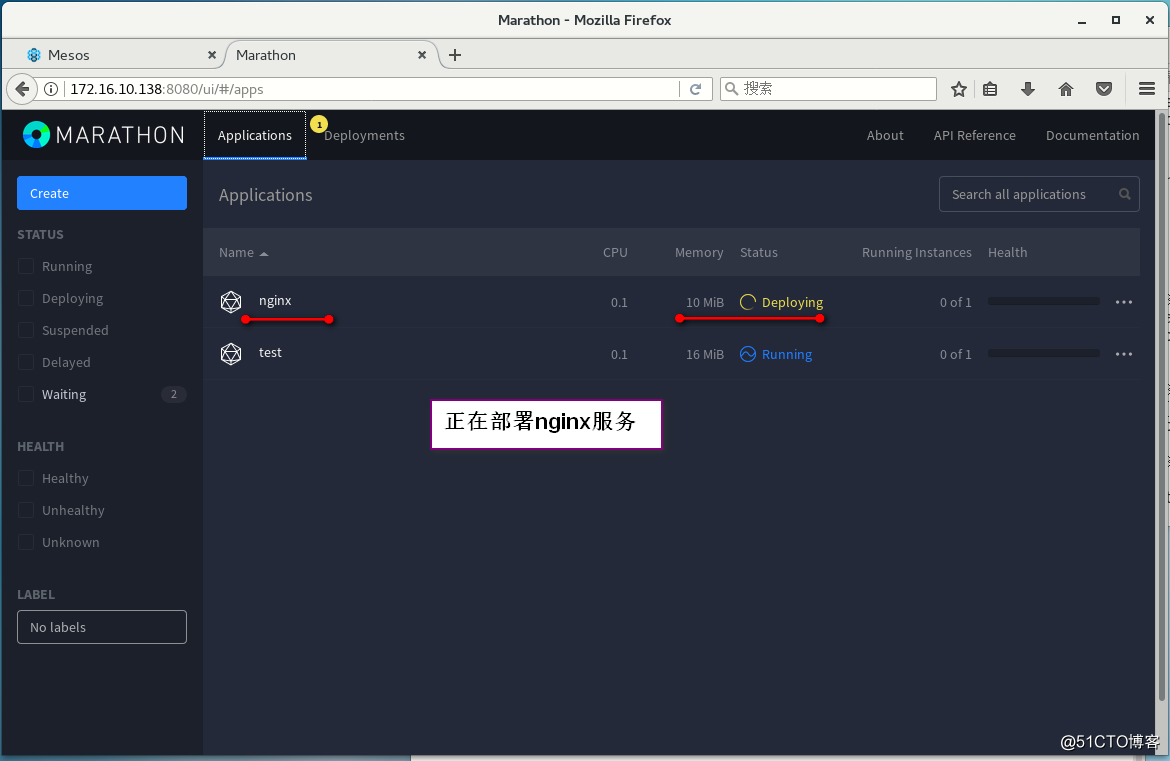Sort applications by Name column
1170x761 pixels.
(x=243, y=253)
